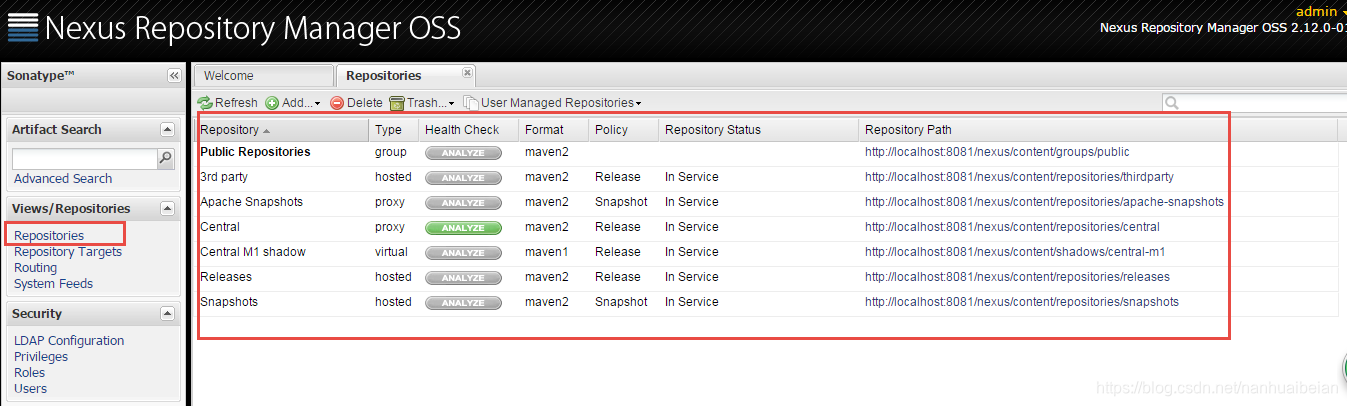Analyze the Public Repositories health
The width and height of the screenshot is (1347, 406).
tap(463, 153)
